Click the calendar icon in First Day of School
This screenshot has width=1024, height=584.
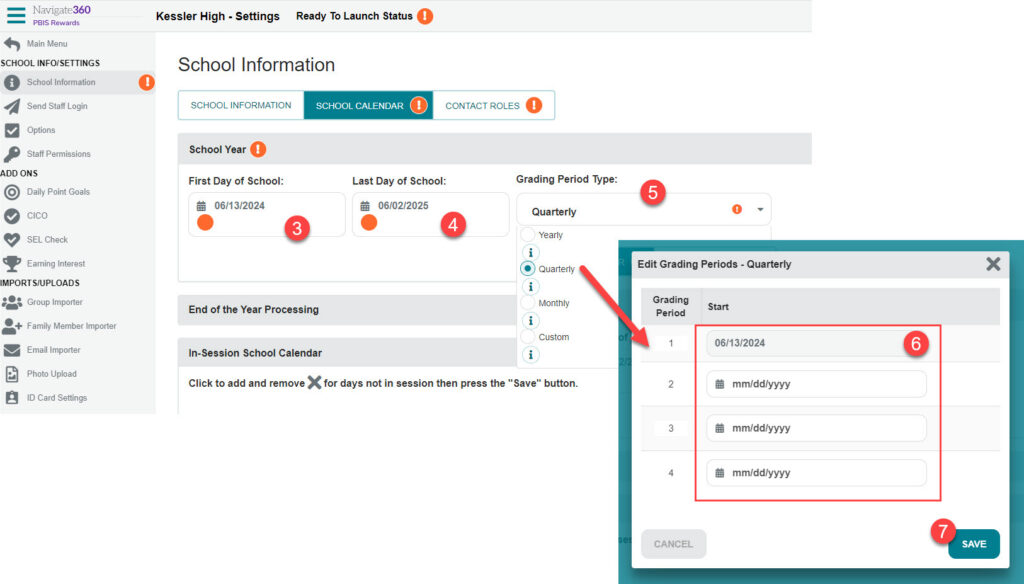coord(201,206)
